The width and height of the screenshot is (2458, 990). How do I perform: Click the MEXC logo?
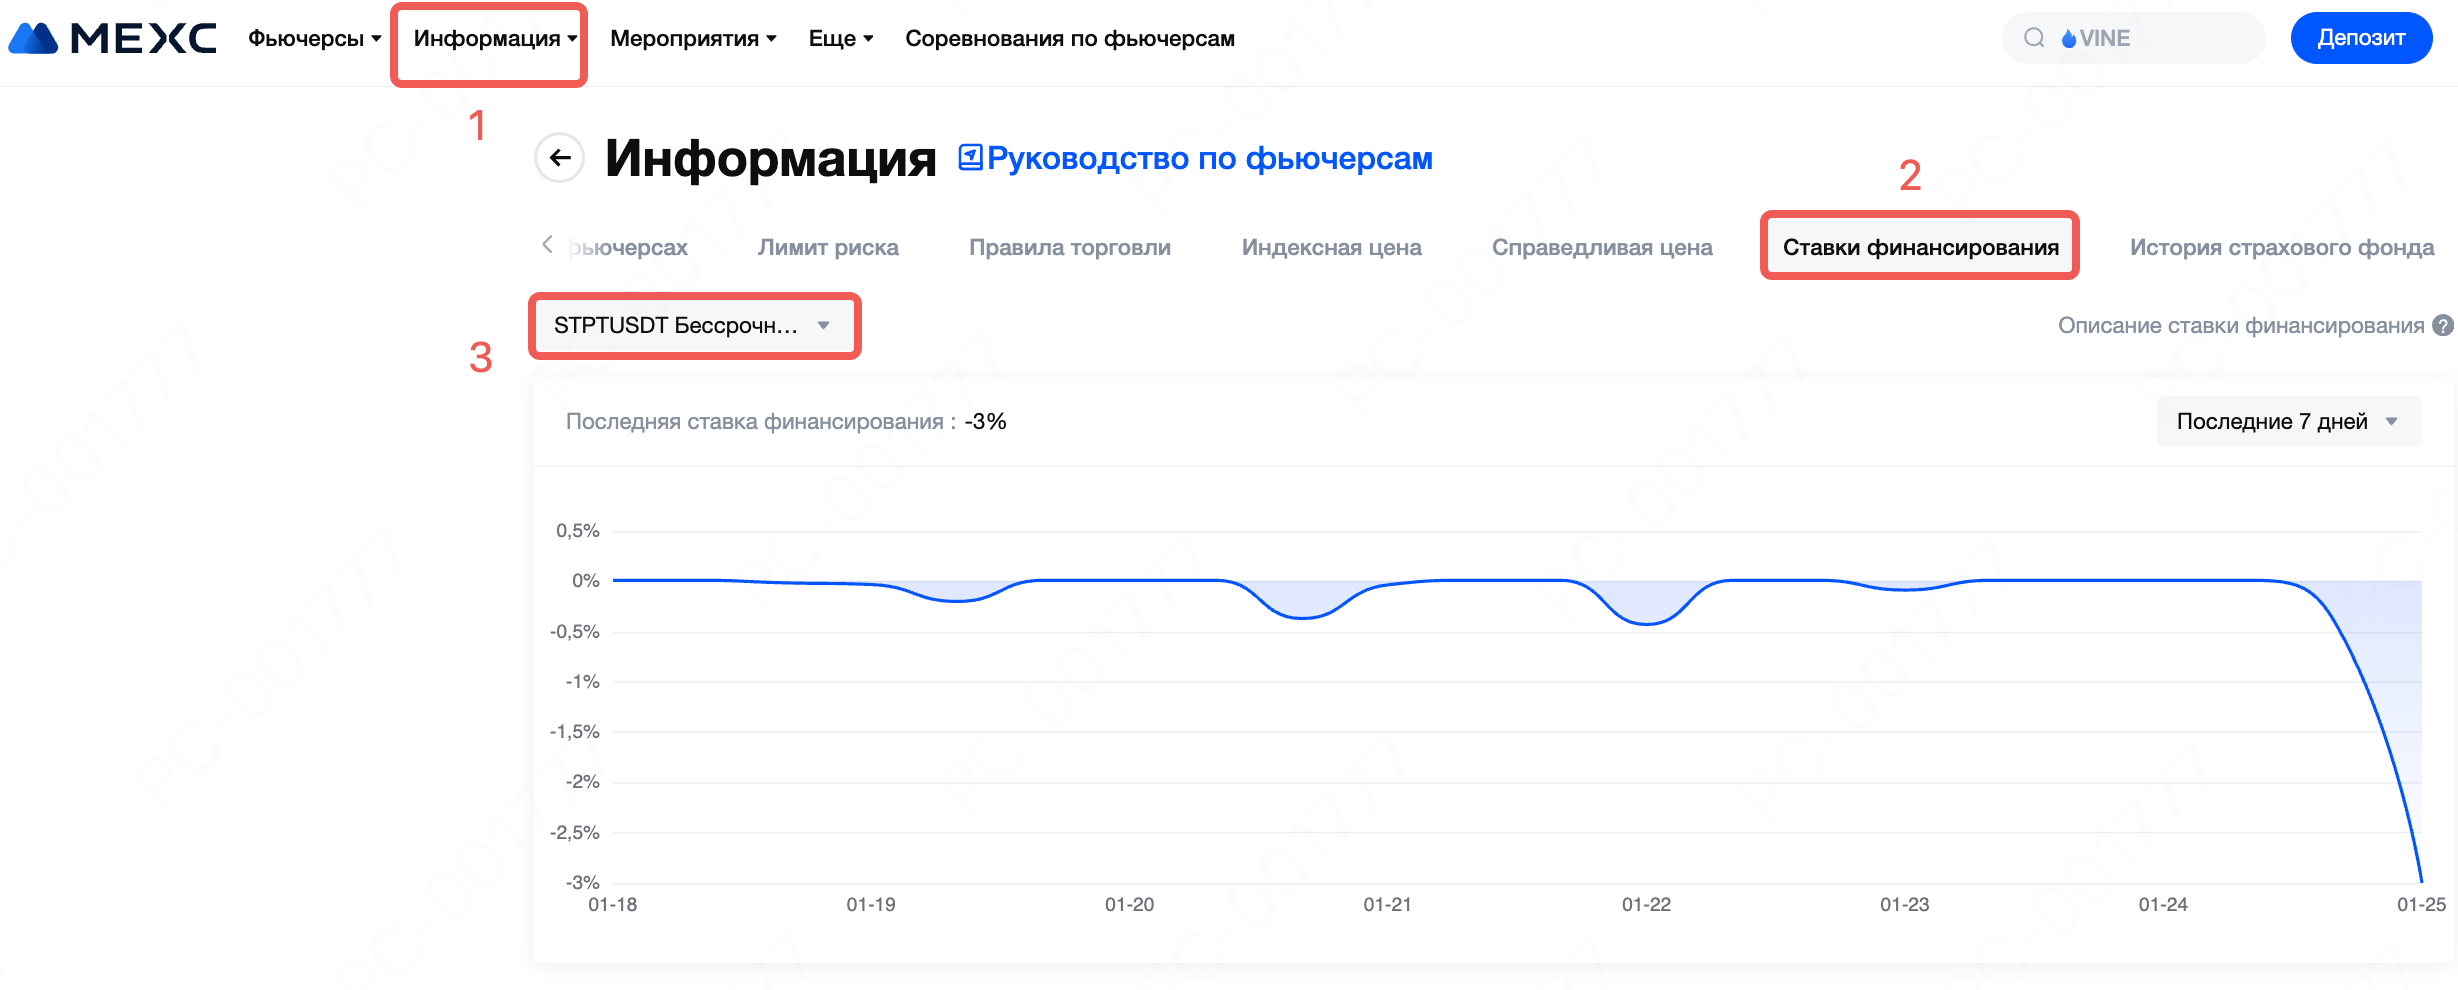112,38
